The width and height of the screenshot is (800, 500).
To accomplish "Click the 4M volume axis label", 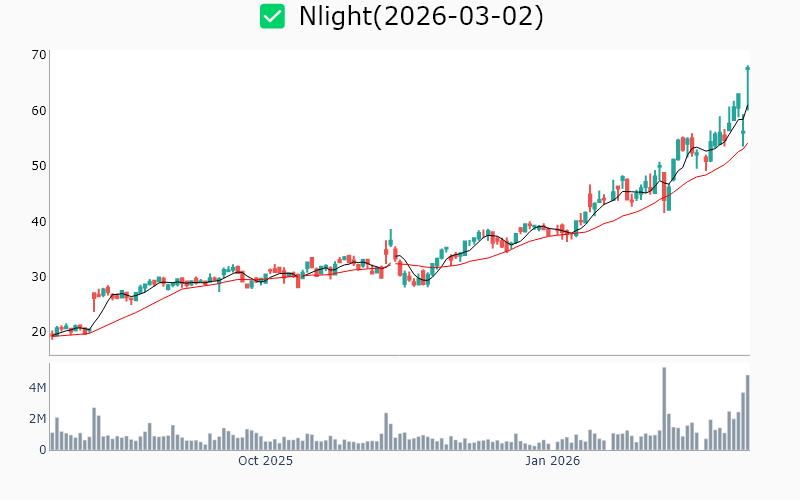I will coord(37,387).
